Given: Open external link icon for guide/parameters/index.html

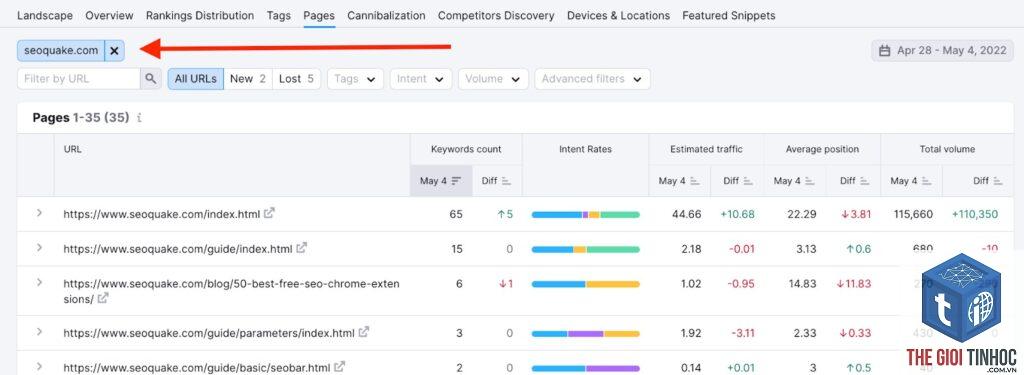Looking at the screenshot, I should [364, 333].
